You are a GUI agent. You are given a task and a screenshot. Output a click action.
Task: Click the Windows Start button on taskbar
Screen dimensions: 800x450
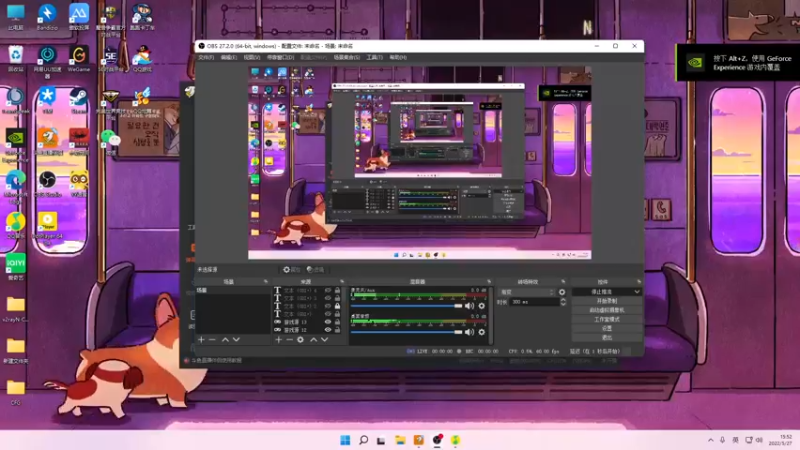click(x=345, y=440)
